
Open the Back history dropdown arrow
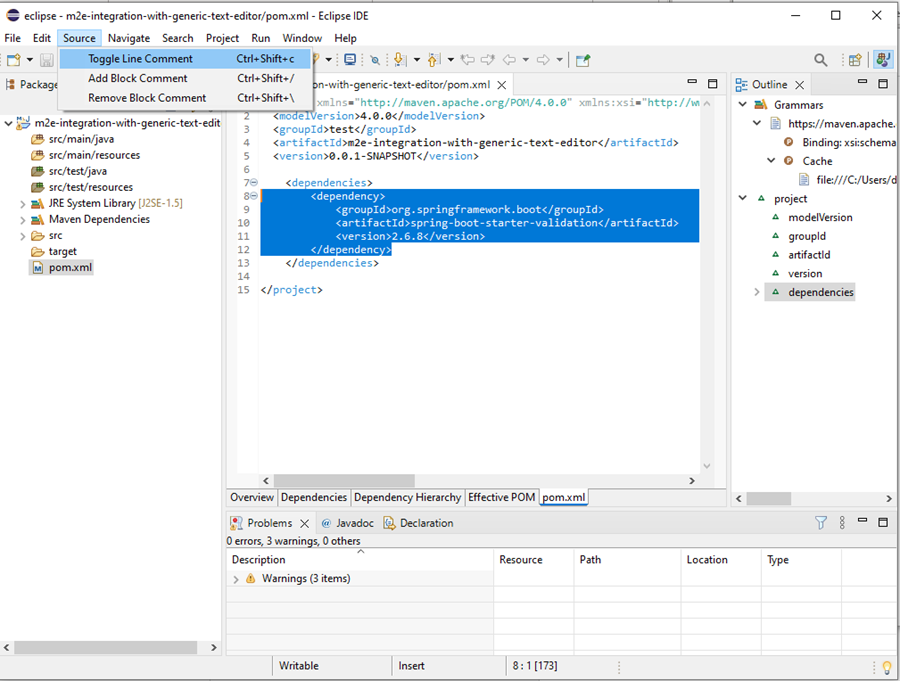(525, 60)
